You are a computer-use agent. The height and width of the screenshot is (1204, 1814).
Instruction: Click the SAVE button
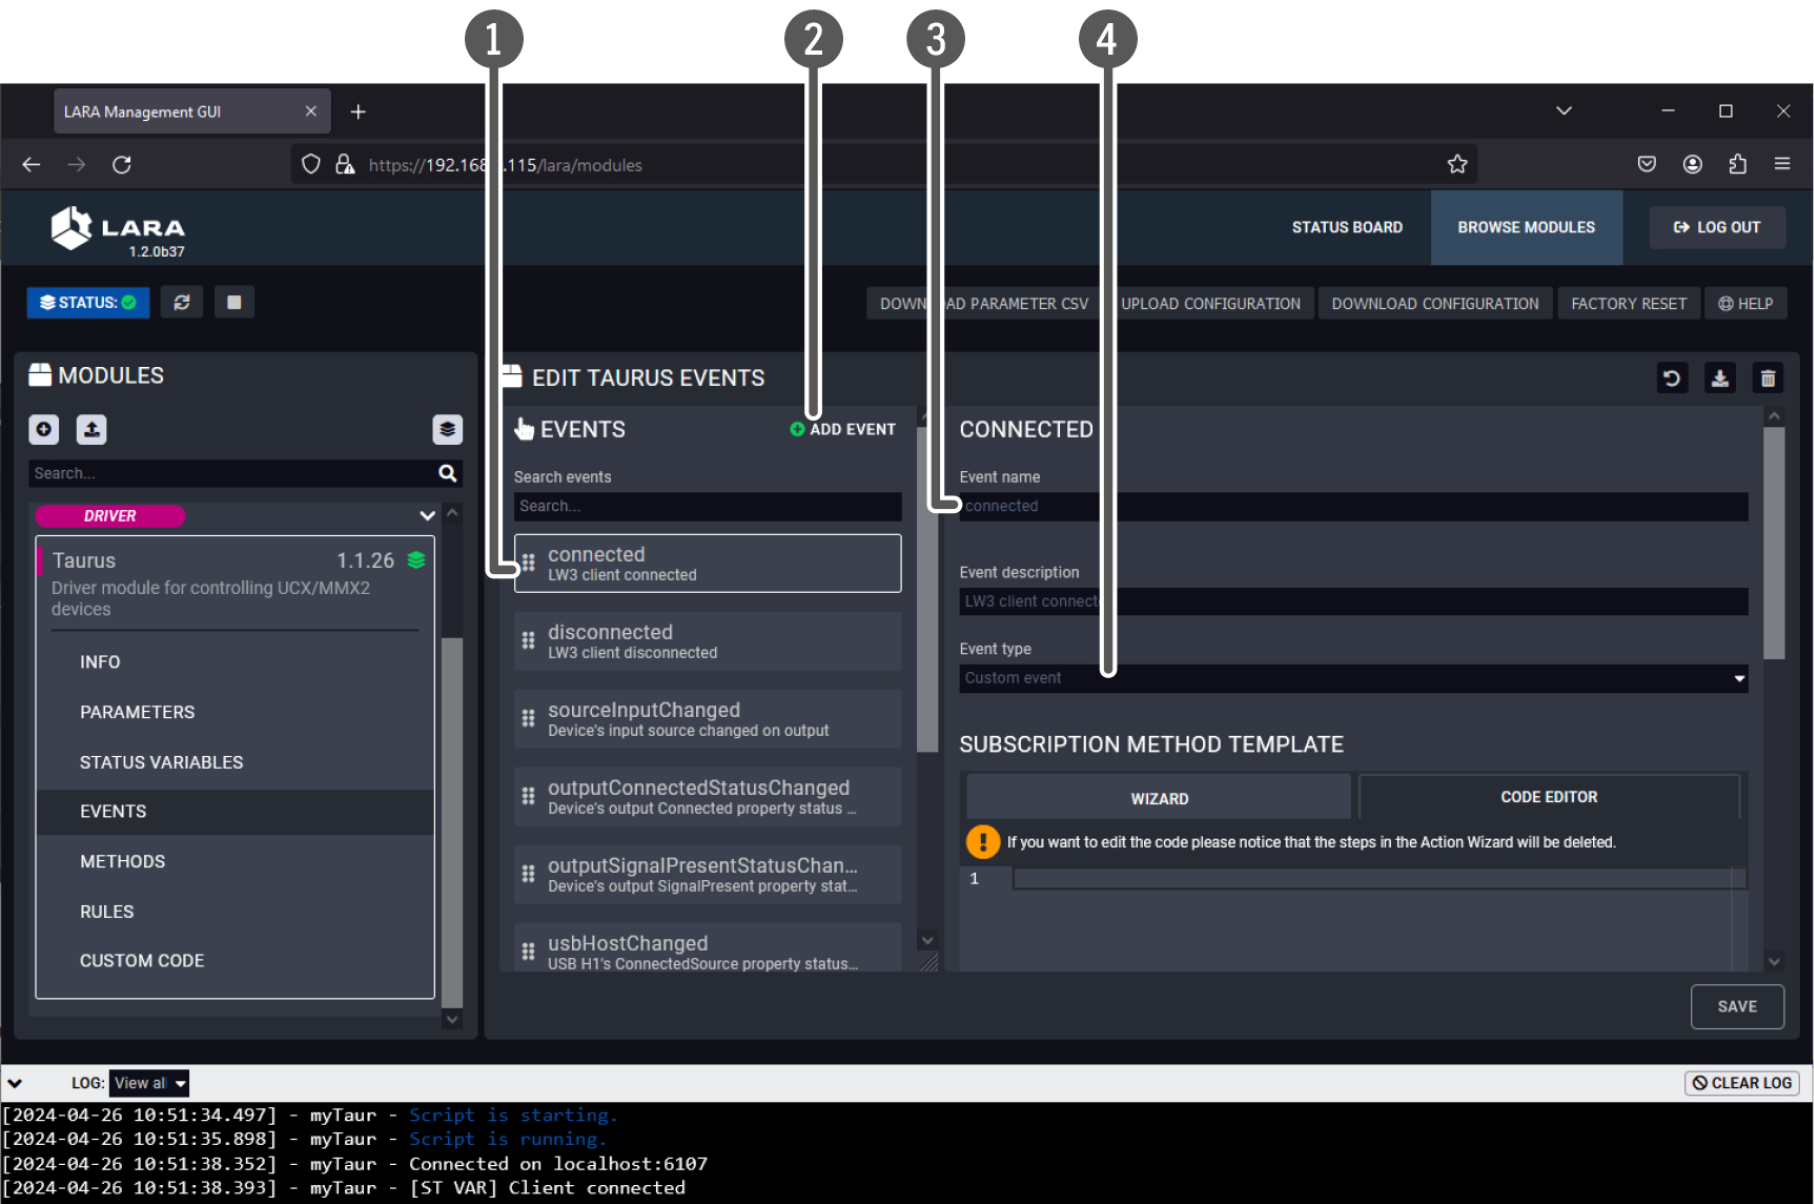click(x=1736, y=1006)
